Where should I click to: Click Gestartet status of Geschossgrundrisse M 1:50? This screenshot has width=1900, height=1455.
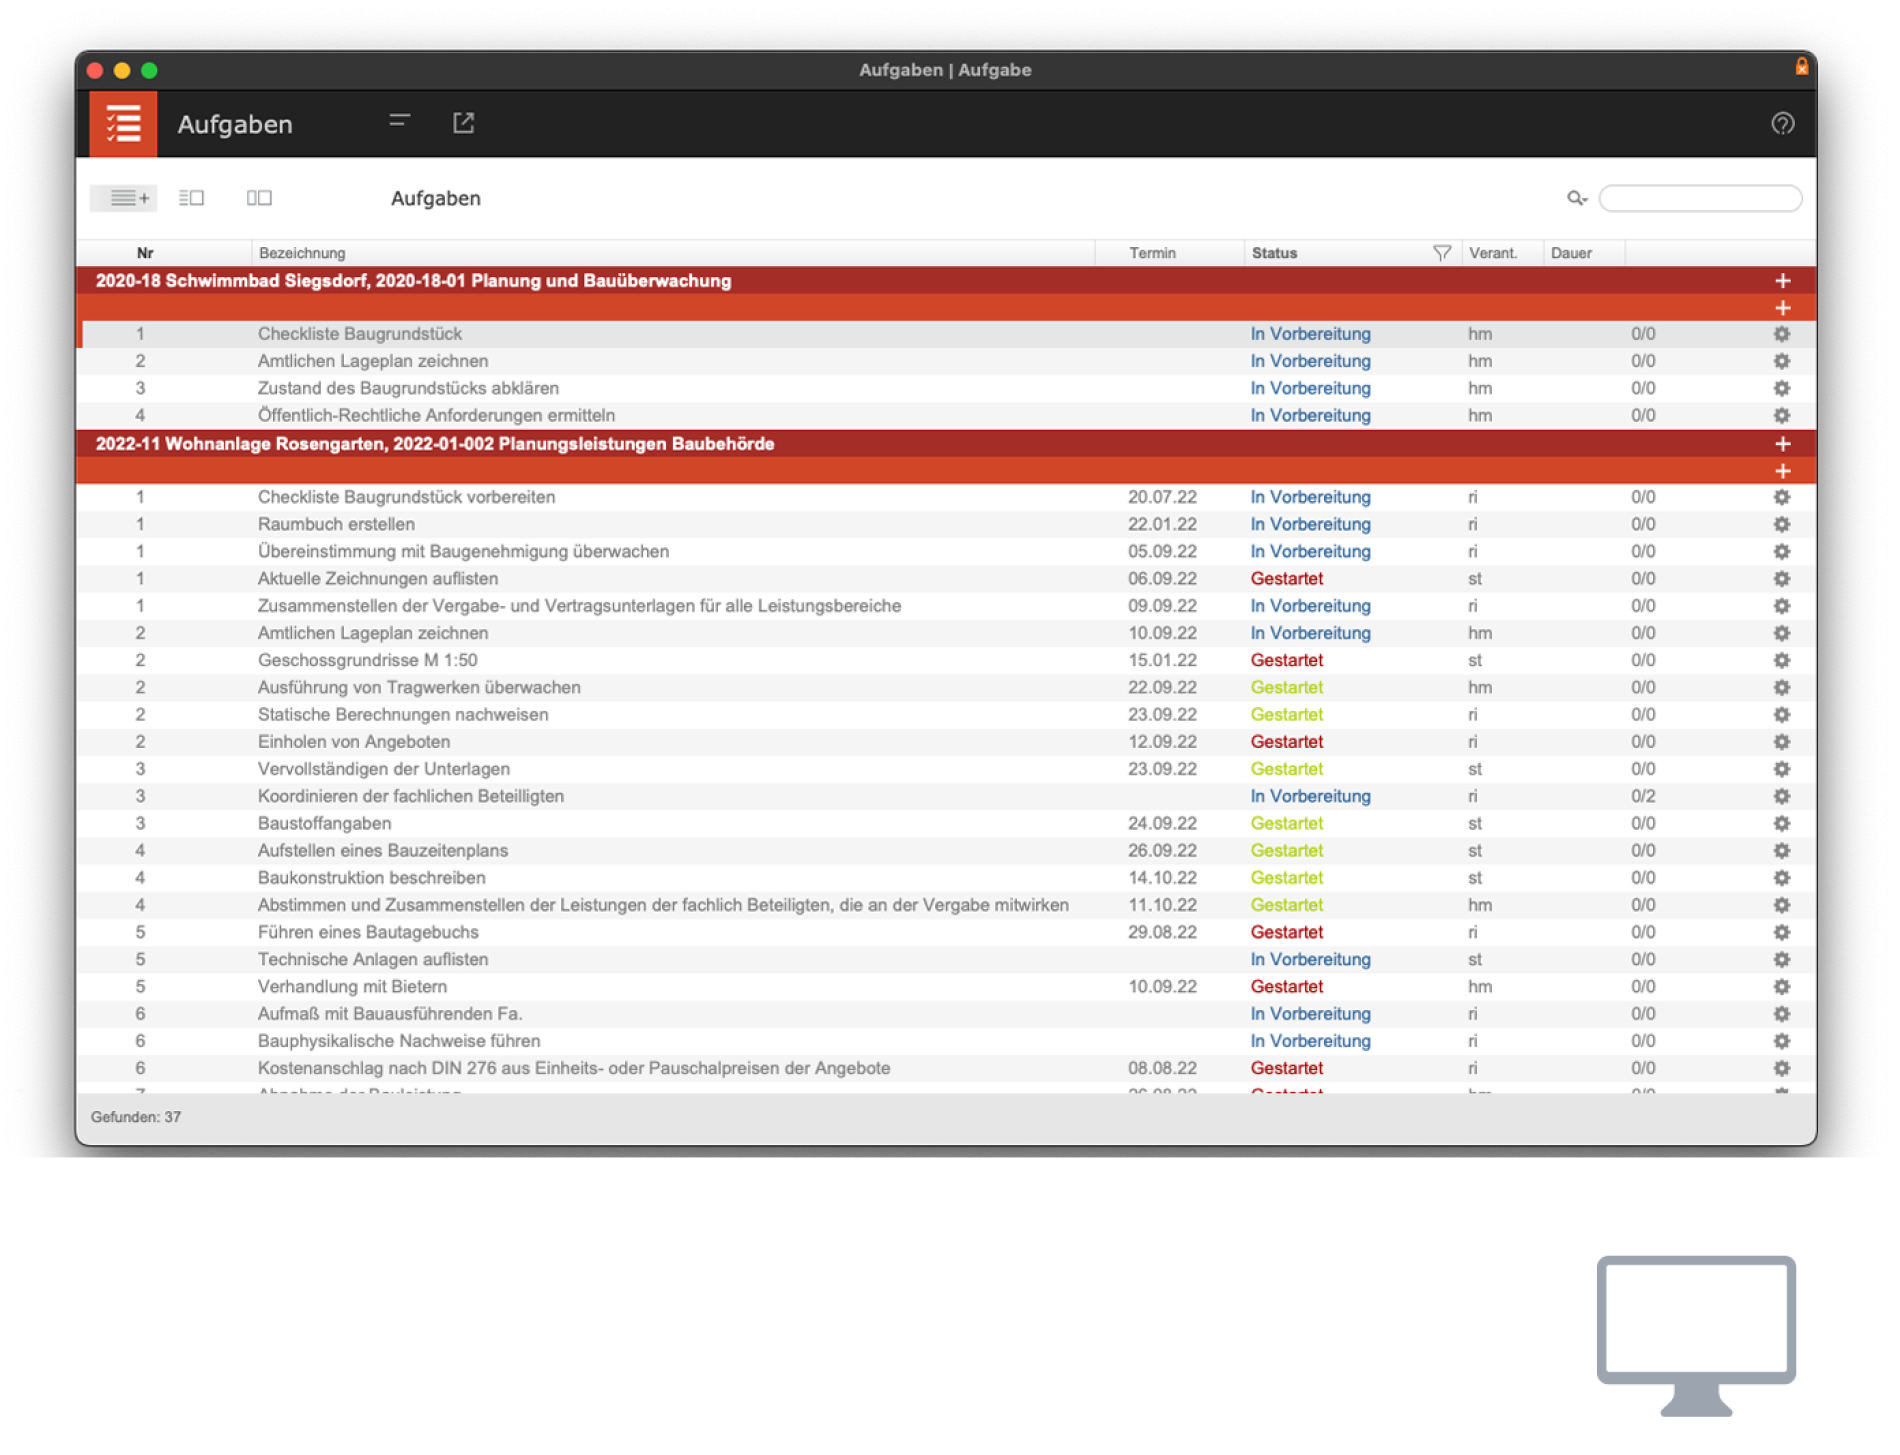(1286, 660)
